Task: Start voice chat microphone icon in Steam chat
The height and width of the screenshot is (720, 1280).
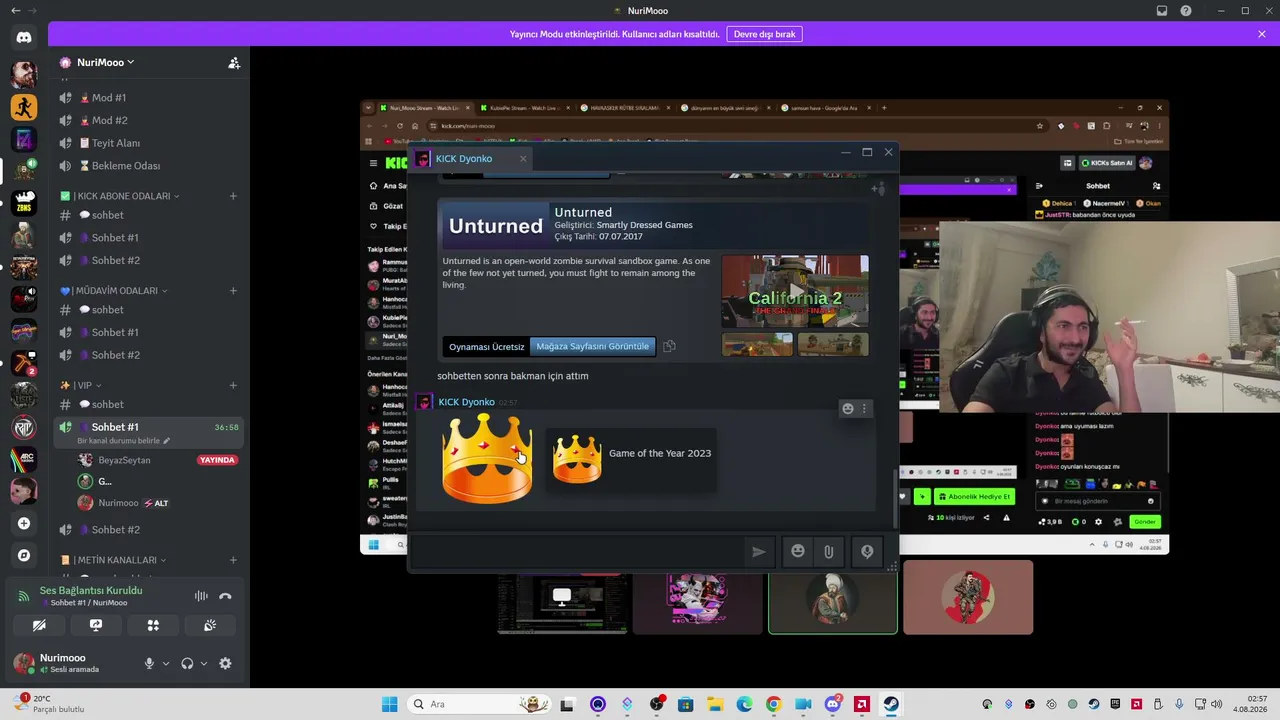Action: pyautogui.click(x=867, y=551)
